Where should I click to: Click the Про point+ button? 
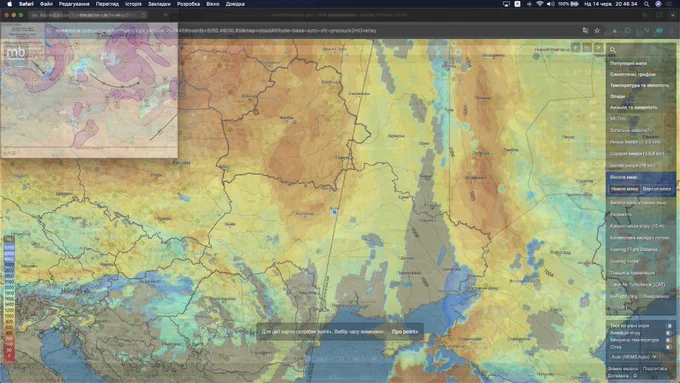tap(405, 332)
